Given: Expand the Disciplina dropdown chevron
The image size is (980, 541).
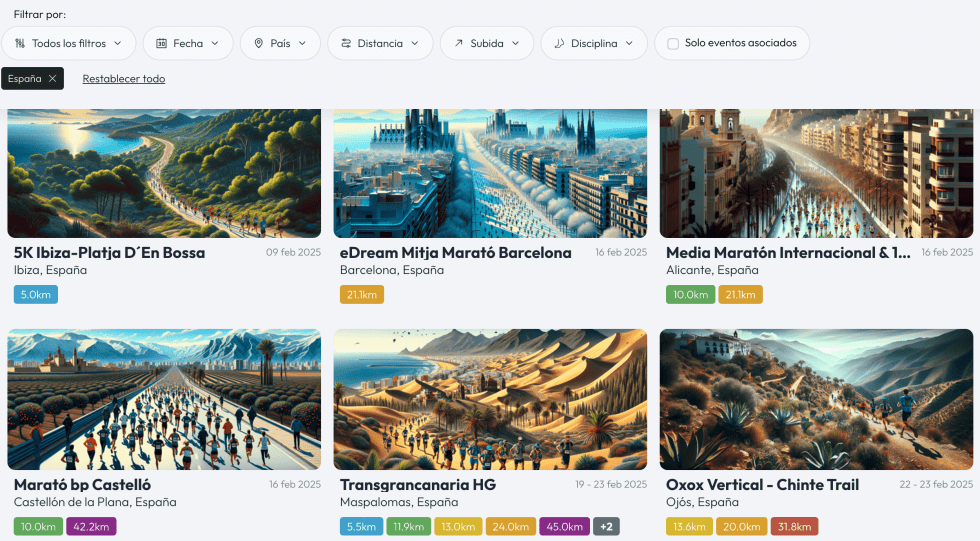Looking at the screenshot, I should click(x=629, y=44).
